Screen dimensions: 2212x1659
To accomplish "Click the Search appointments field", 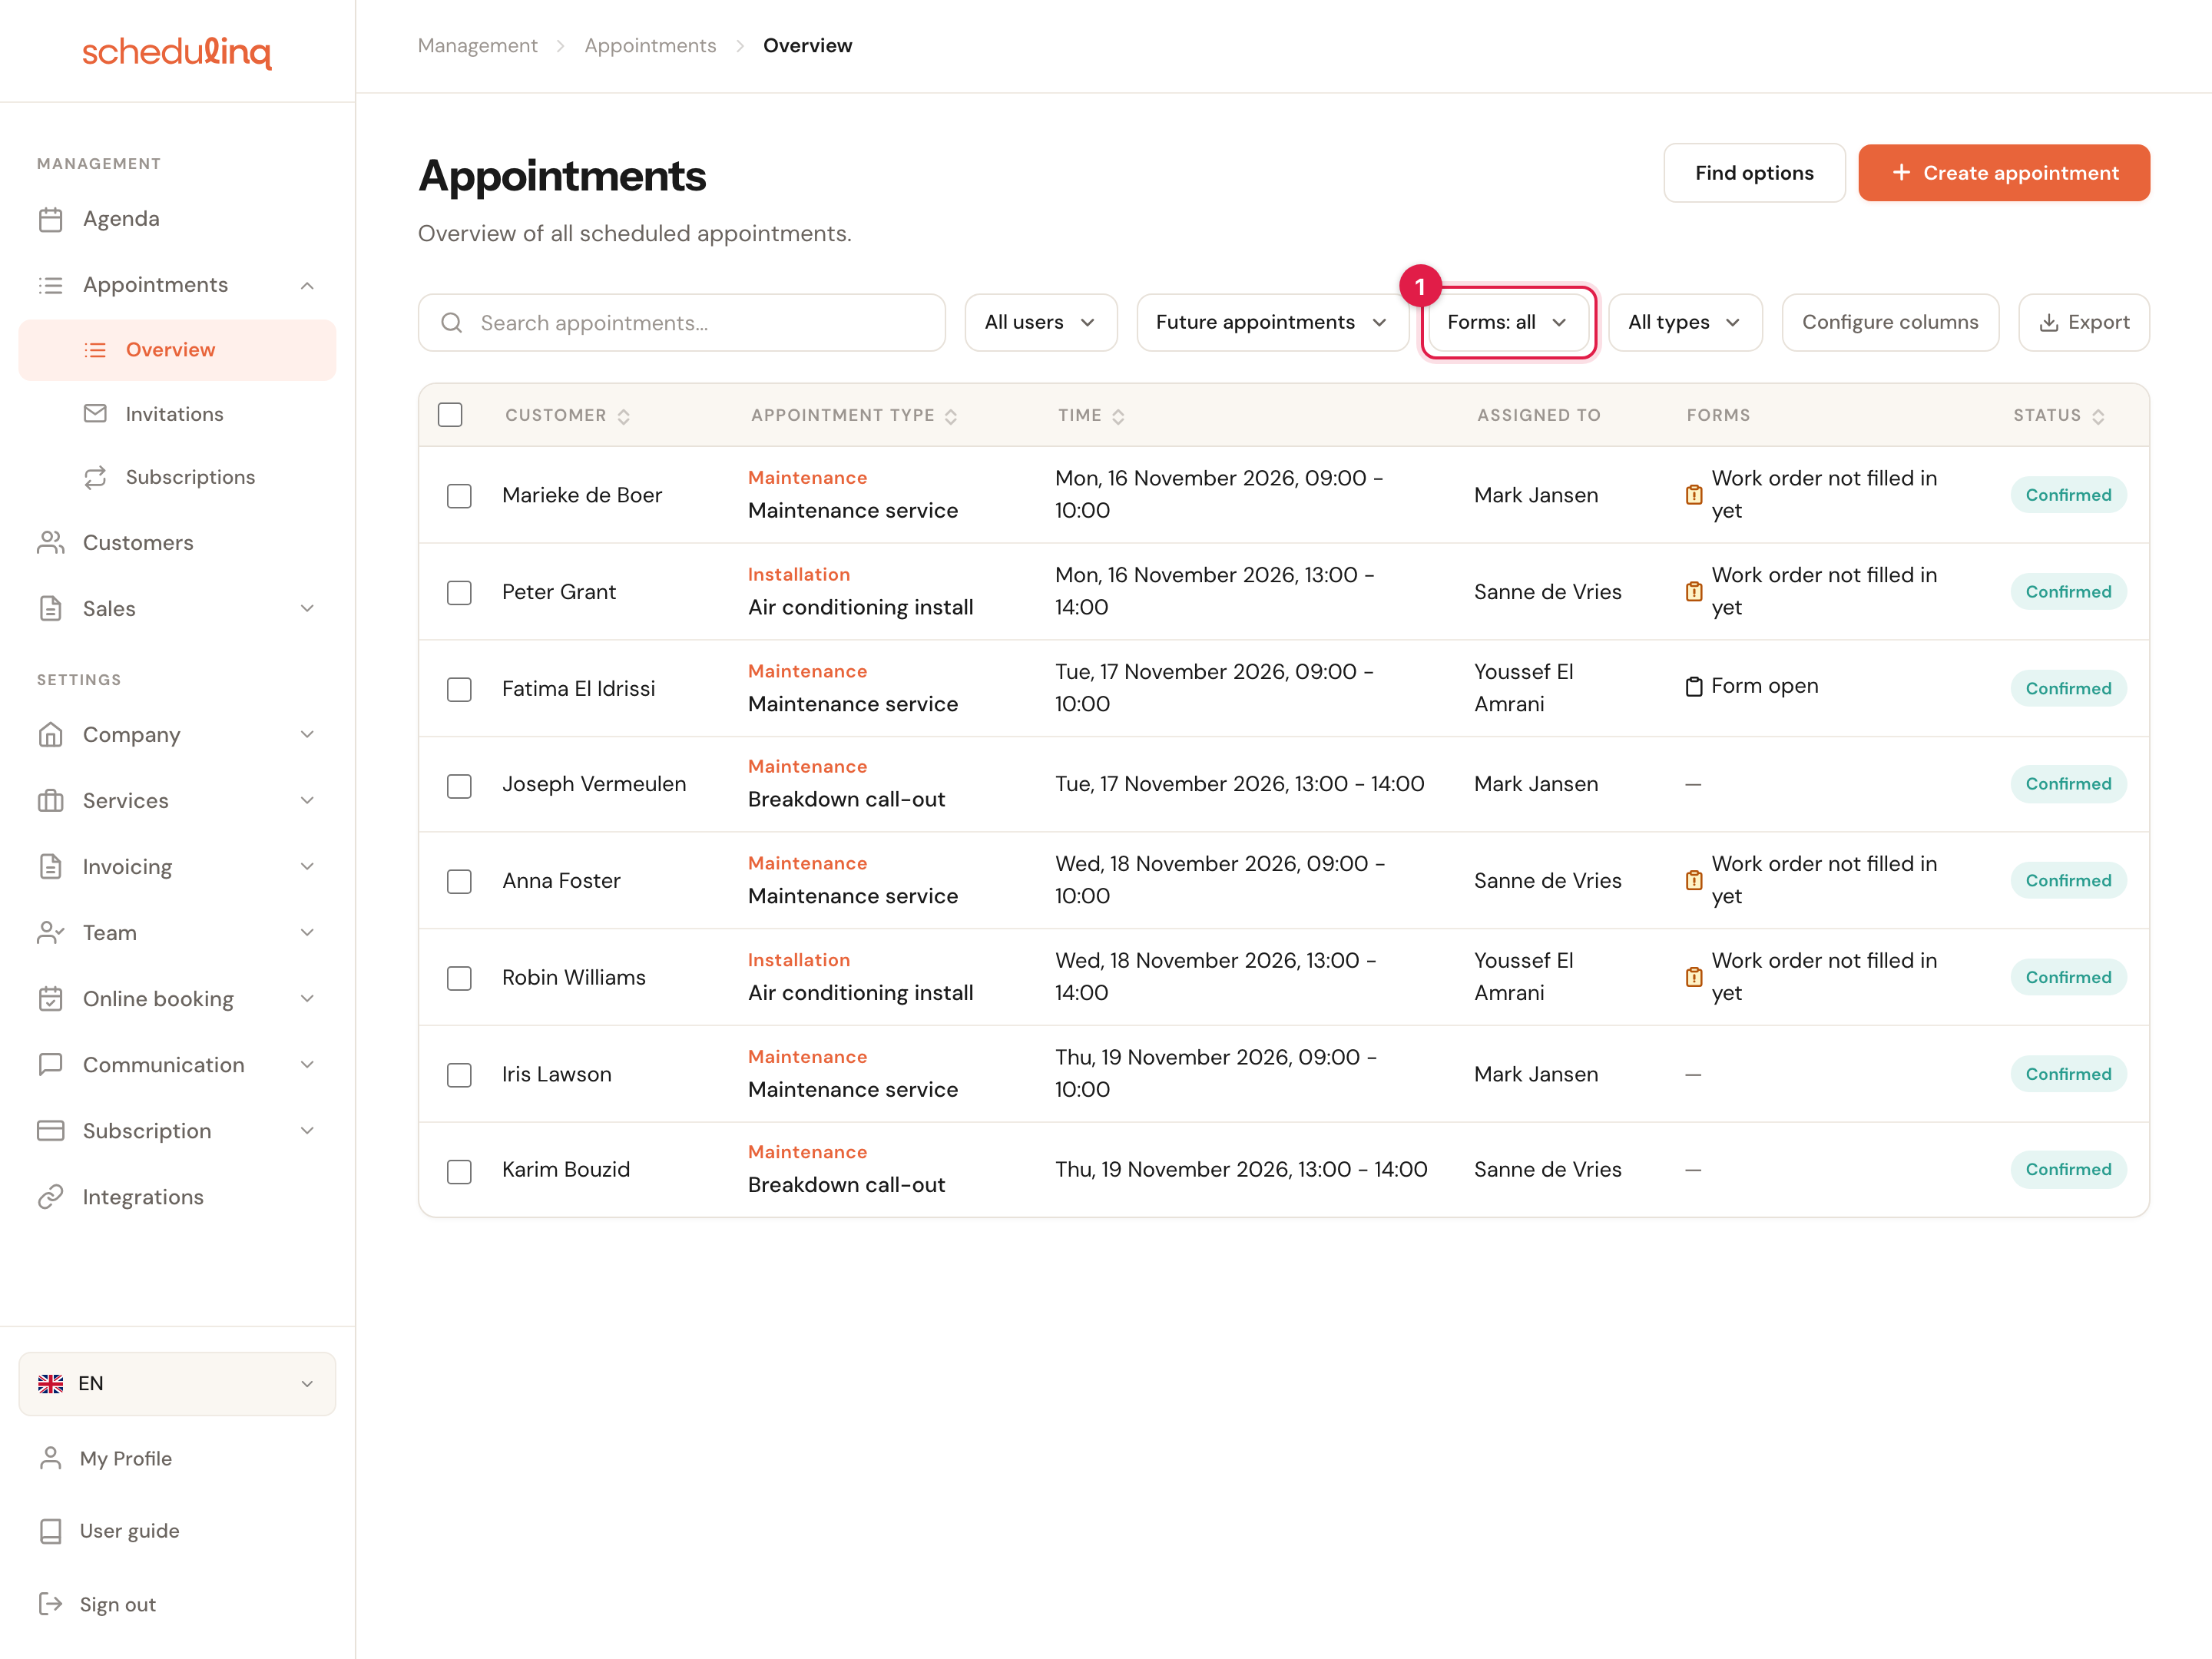I will 682,322.
